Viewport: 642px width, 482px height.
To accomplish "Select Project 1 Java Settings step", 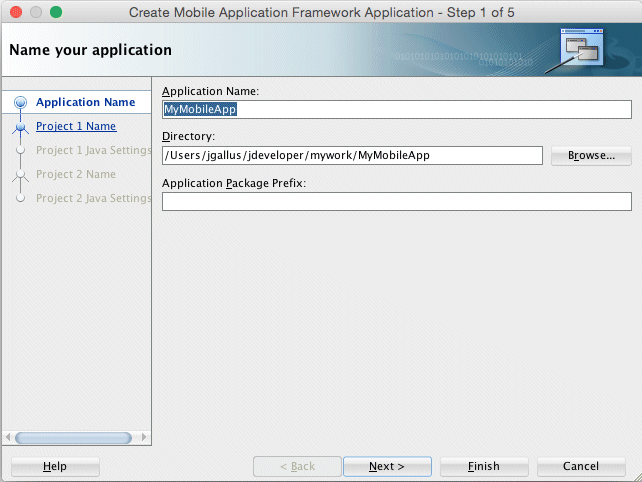I will point(94,150).
